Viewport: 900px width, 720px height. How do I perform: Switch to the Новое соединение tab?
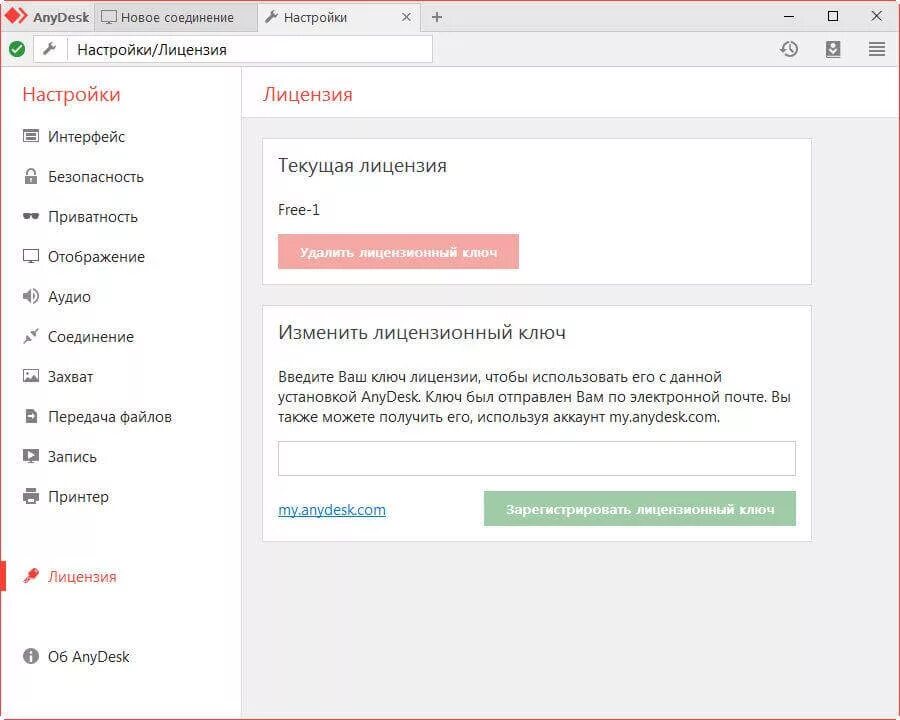(175, 17)
